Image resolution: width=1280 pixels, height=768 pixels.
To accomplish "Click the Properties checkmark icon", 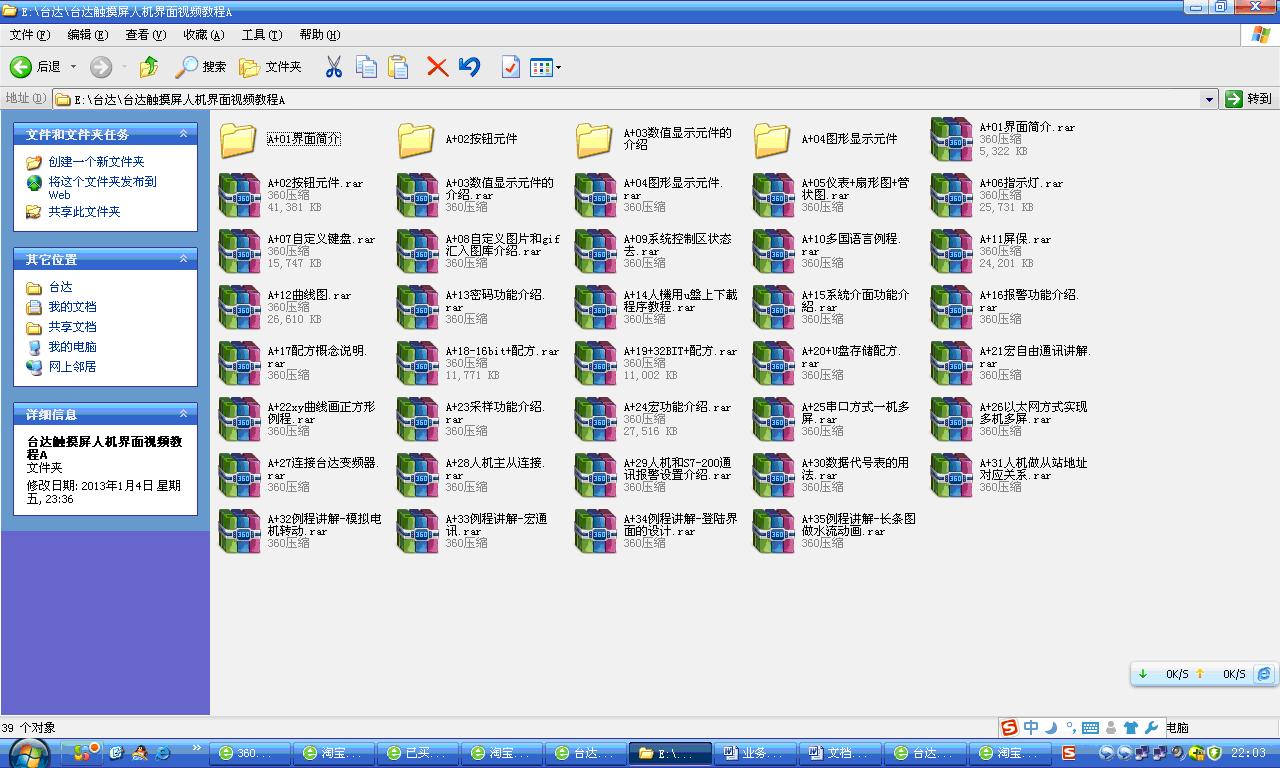I will coord(510,67).
